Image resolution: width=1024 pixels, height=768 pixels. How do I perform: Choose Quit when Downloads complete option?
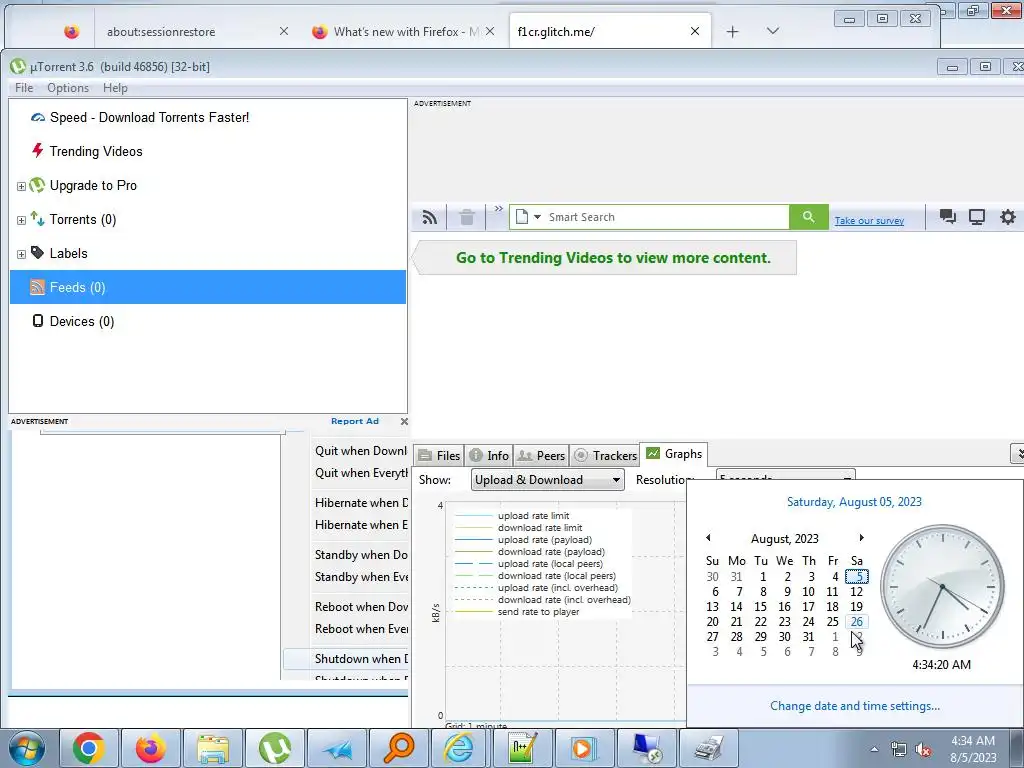[360, 451]
